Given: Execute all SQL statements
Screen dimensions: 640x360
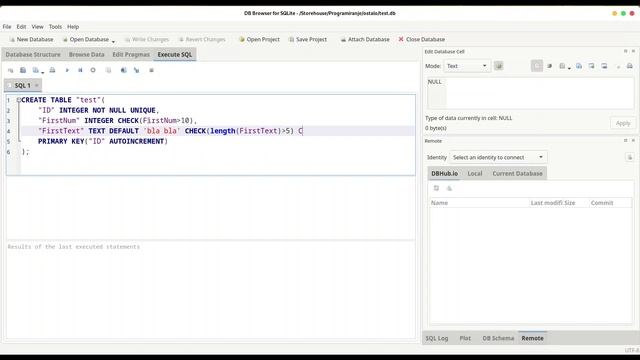Looking at the screenshot, I should coord(67,70).
